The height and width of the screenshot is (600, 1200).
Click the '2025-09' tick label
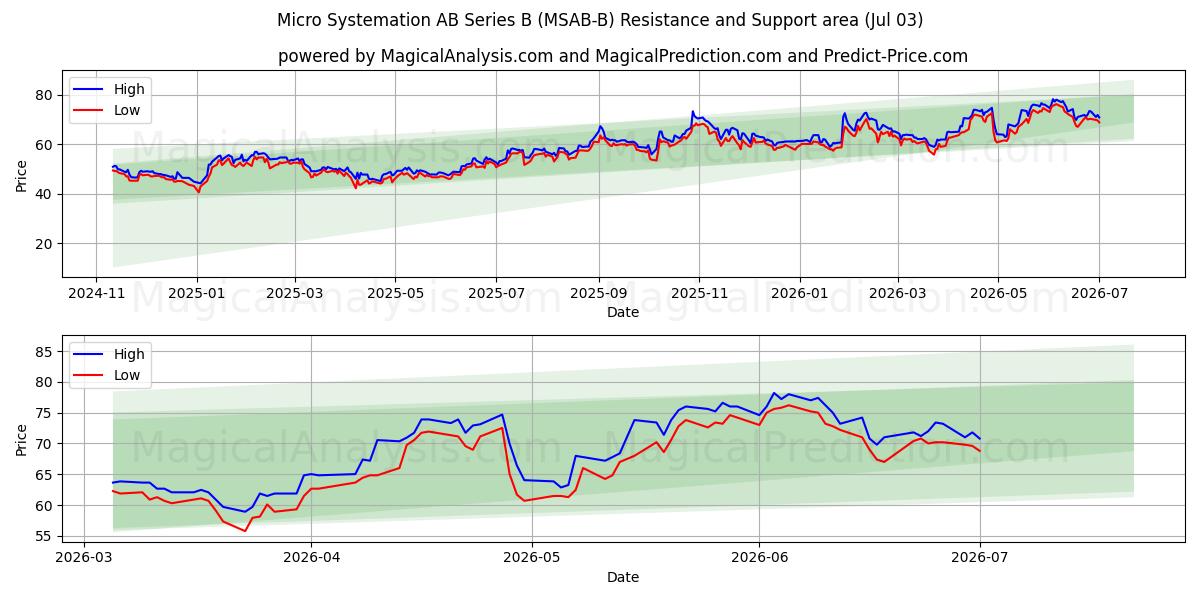point(599,294)
